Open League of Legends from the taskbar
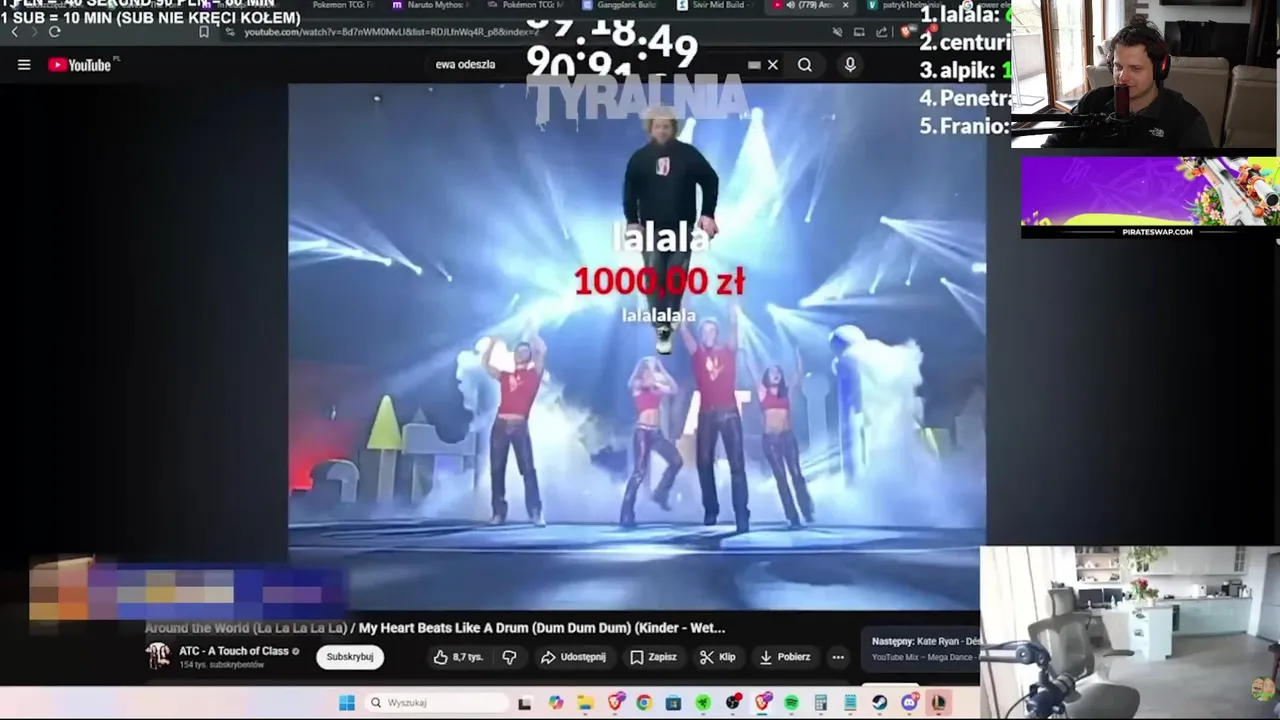 click(938, 703)
